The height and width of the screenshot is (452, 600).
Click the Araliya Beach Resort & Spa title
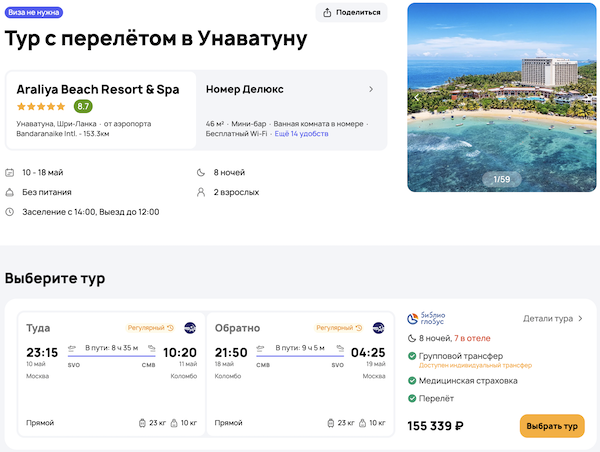coord(98,89)
